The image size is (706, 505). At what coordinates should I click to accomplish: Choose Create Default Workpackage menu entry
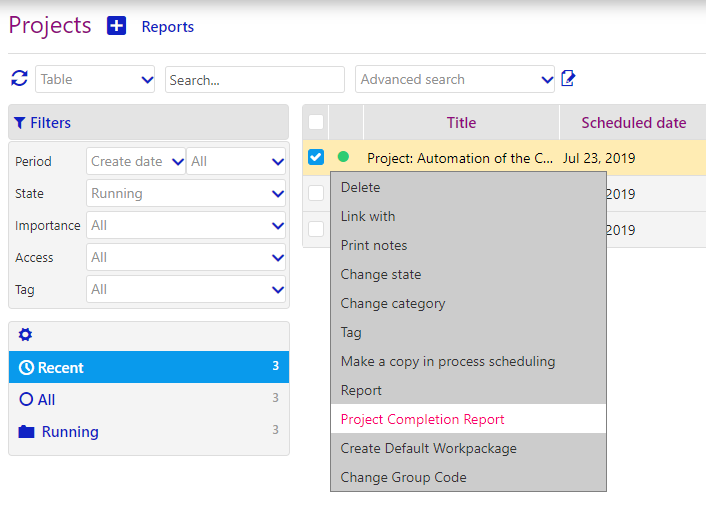pyautogui.click(x=468, y=448)
